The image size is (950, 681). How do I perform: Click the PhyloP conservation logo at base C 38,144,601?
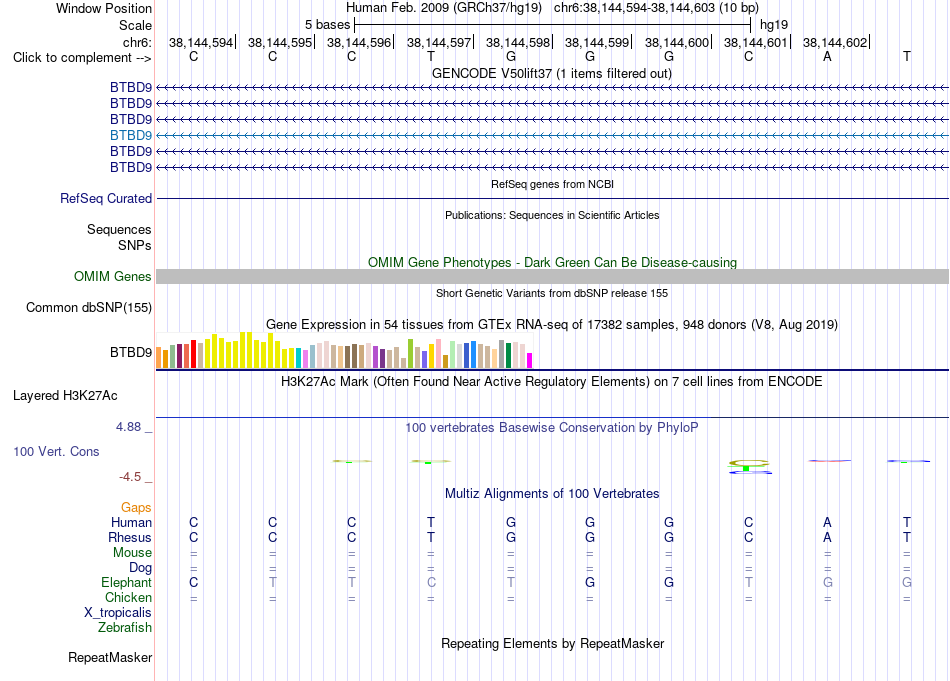749,467
